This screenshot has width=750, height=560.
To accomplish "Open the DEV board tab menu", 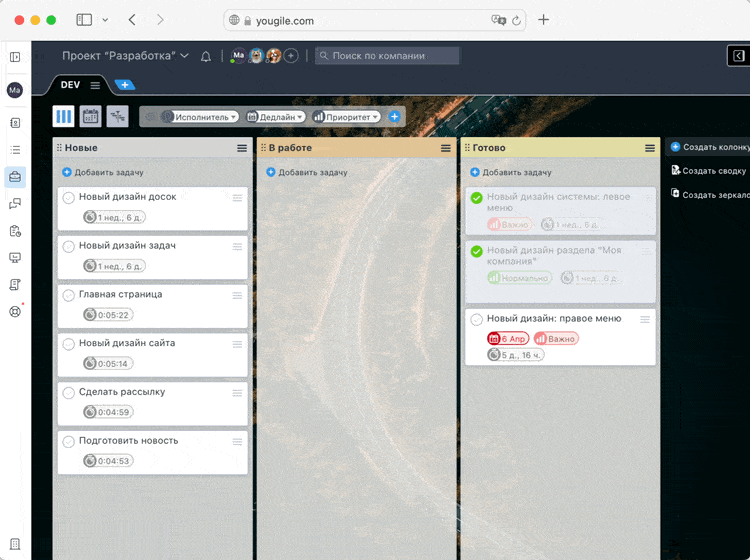I will point(95,85).
